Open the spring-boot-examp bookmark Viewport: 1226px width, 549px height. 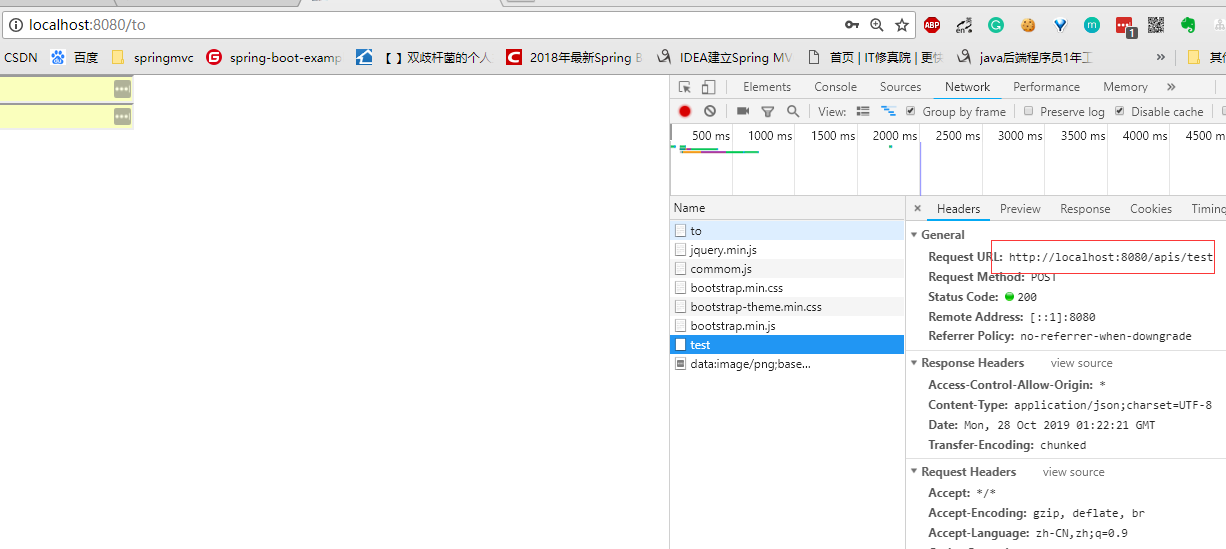274,57
